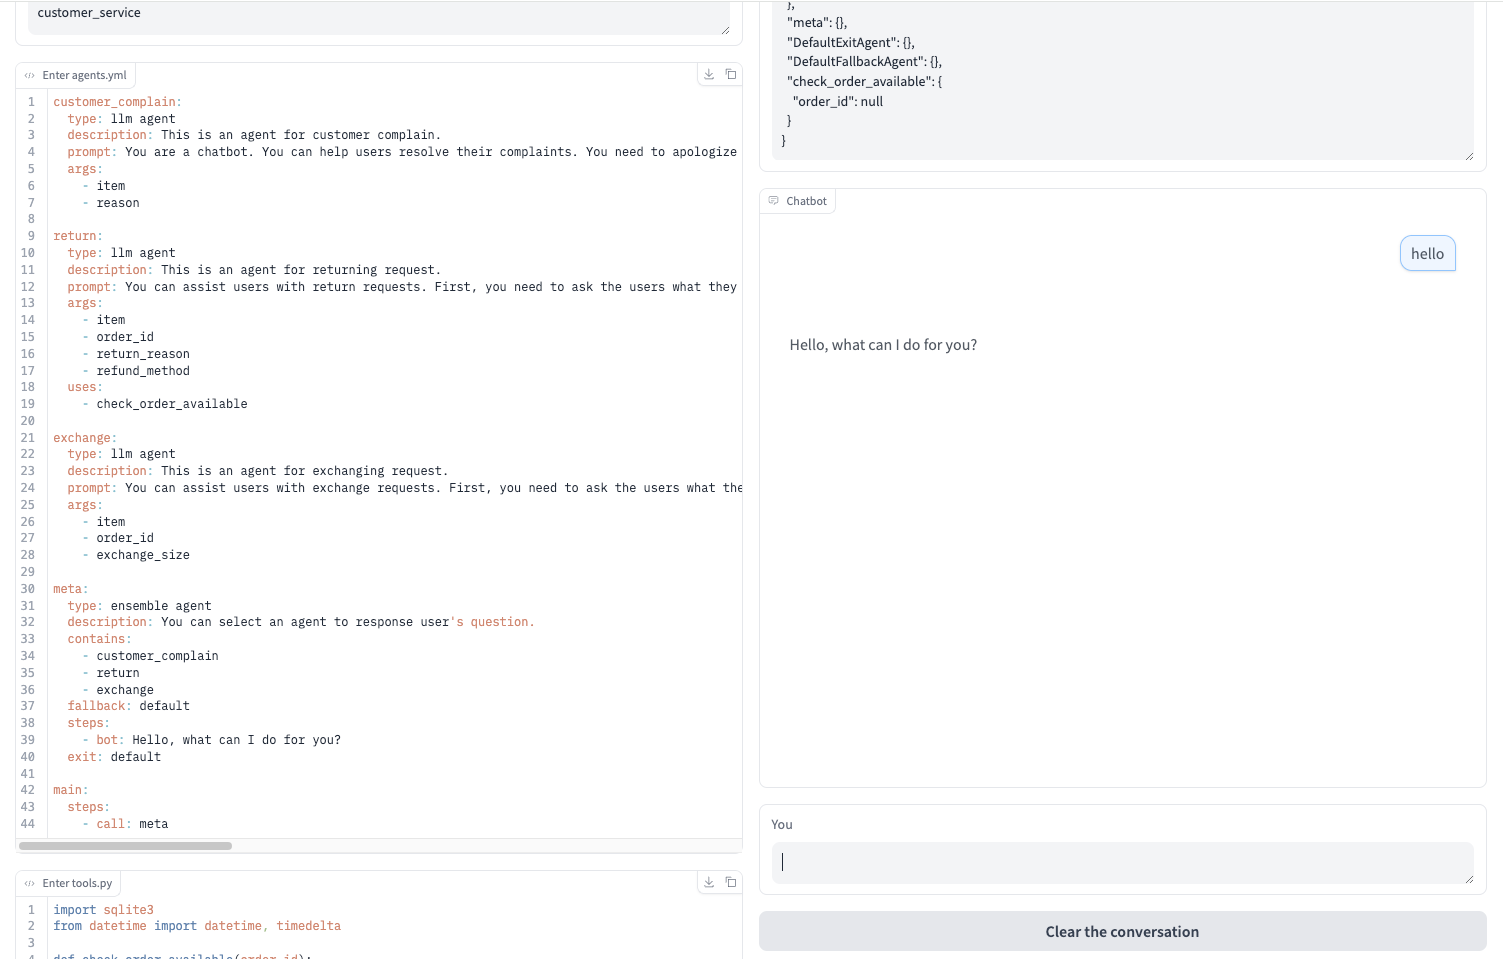Viewport: 1503px width, 959px height.
Task: Click '- customer_complain' under contains list
Action: pyautogui.click(x=150, y=656)
